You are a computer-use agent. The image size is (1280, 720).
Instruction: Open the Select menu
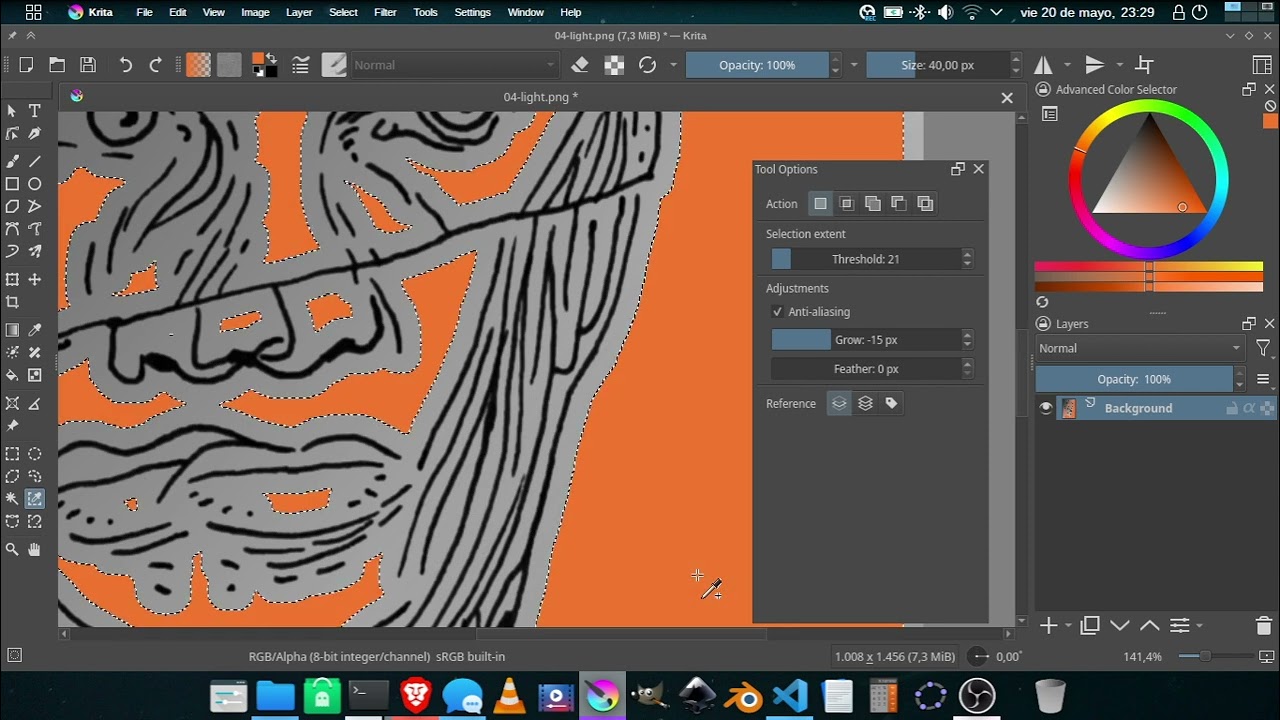point(343,12)
